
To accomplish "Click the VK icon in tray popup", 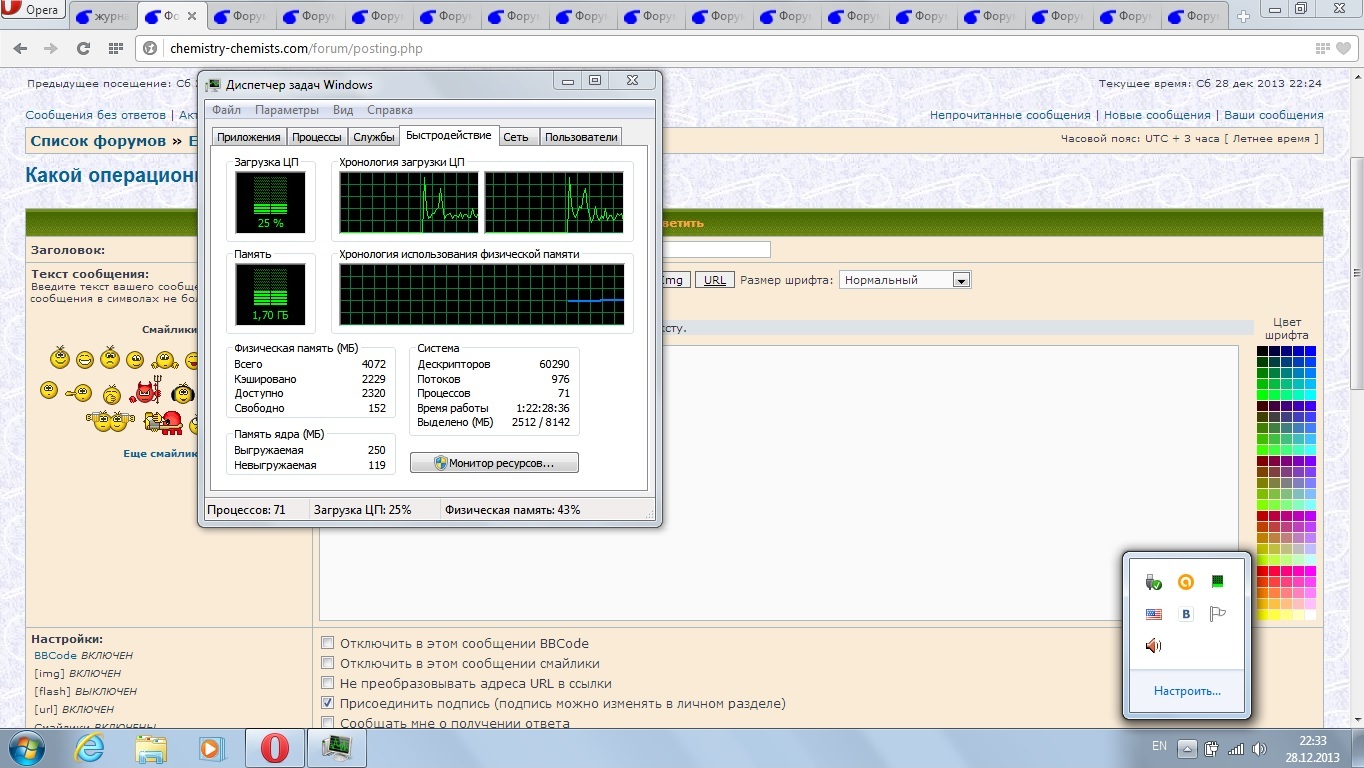I will click(x=1186, y=614).
